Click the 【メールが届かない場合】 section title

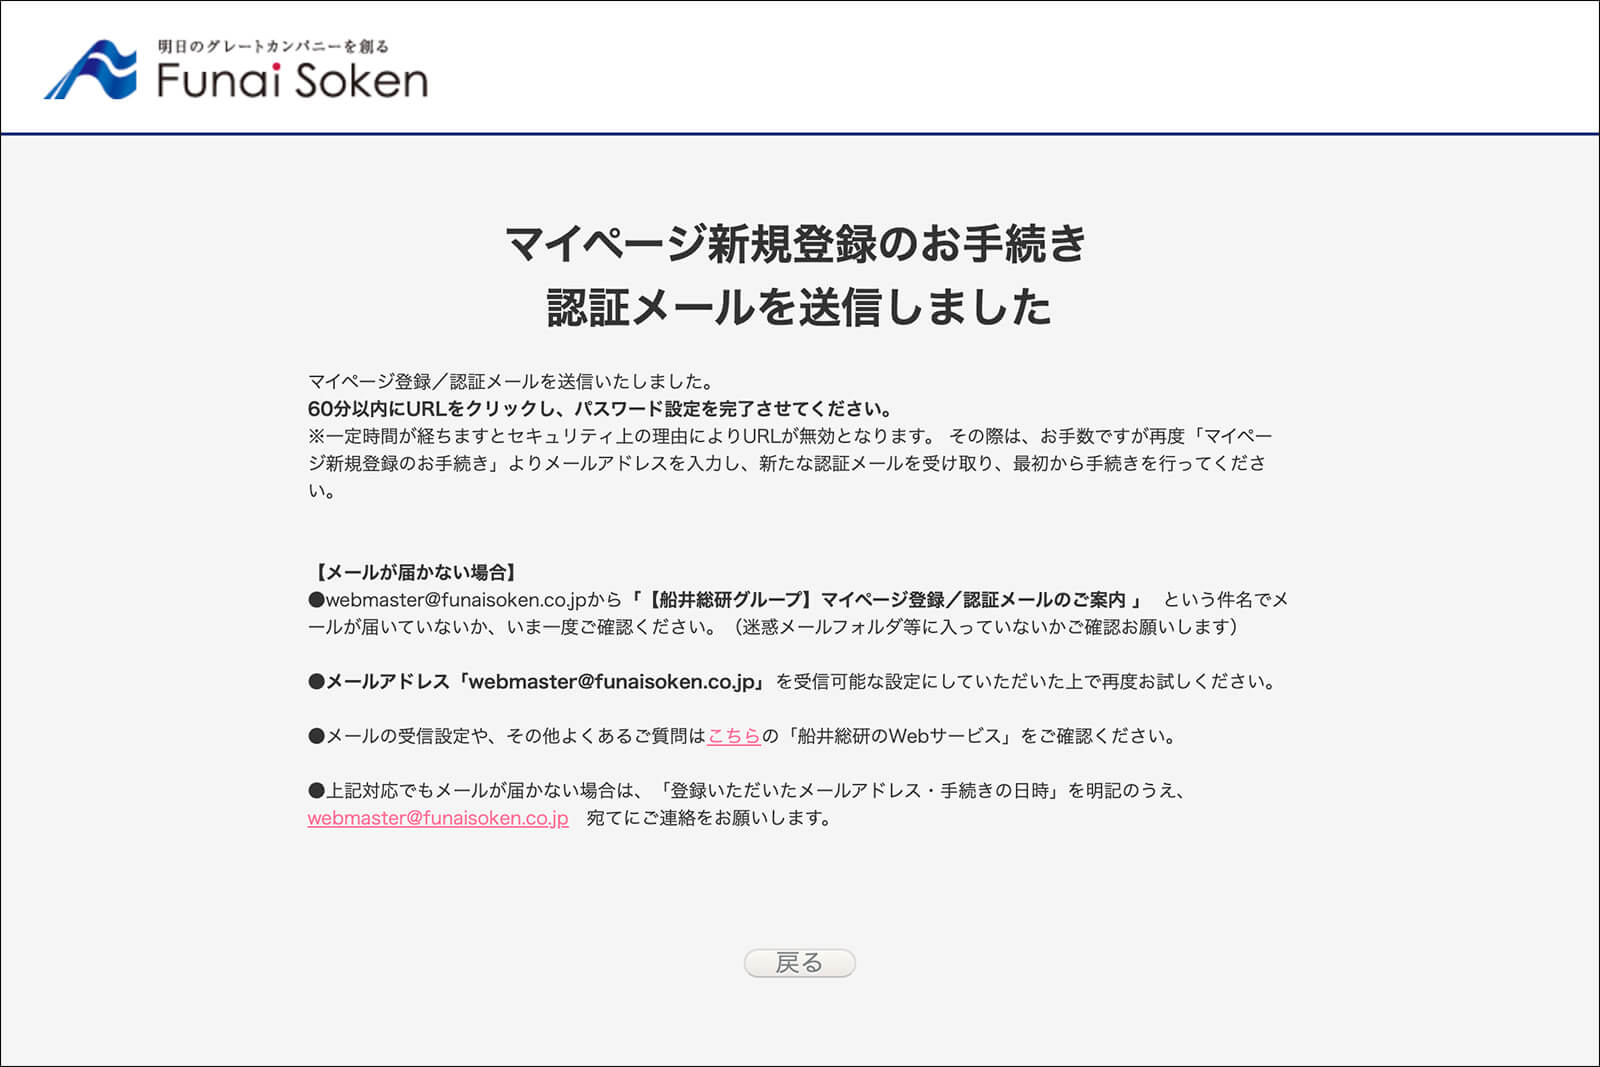[x=415, y=572]
